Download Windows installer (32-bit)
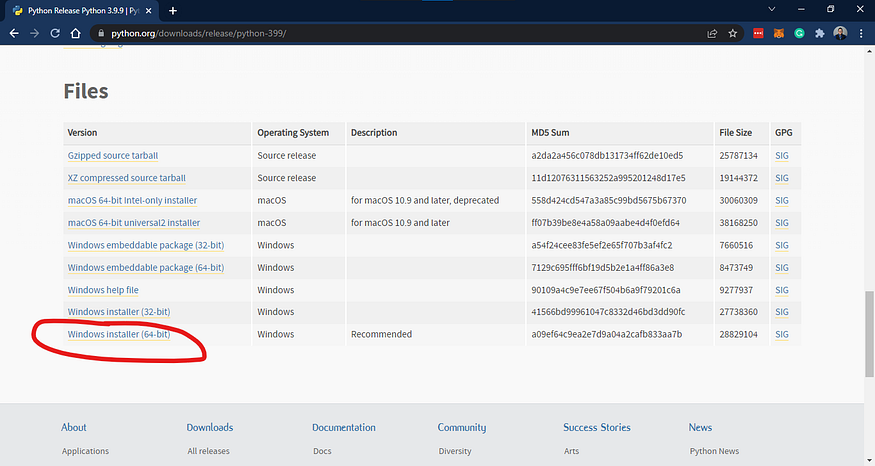This screenshot has height=466, width=875. (x=119, y=312)
